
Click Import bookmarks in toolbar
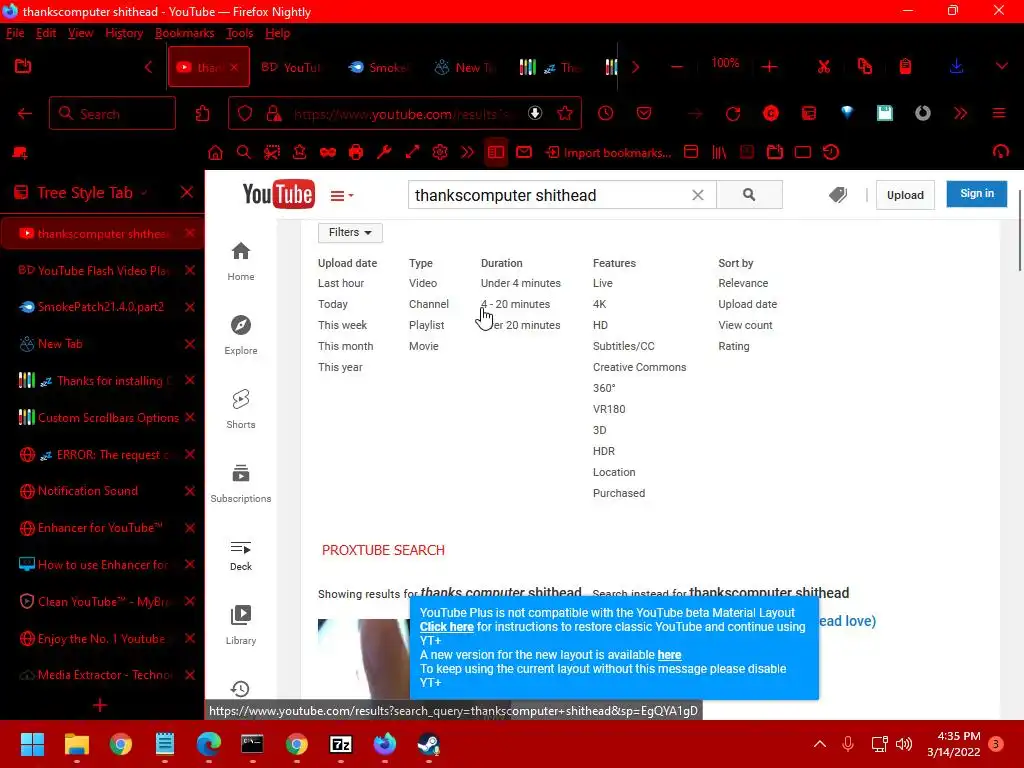(x=609, y=153)
